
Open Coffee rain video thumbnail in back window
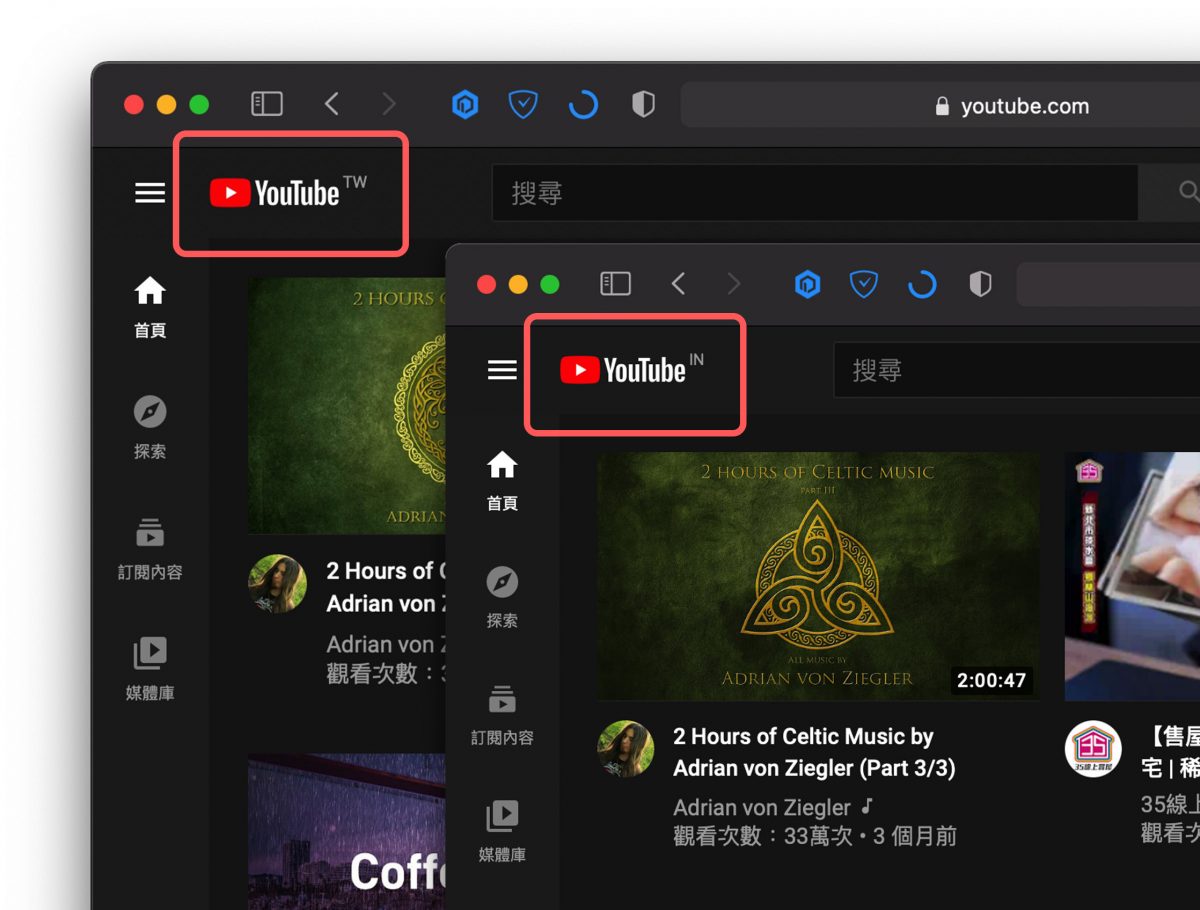point(347,832)
